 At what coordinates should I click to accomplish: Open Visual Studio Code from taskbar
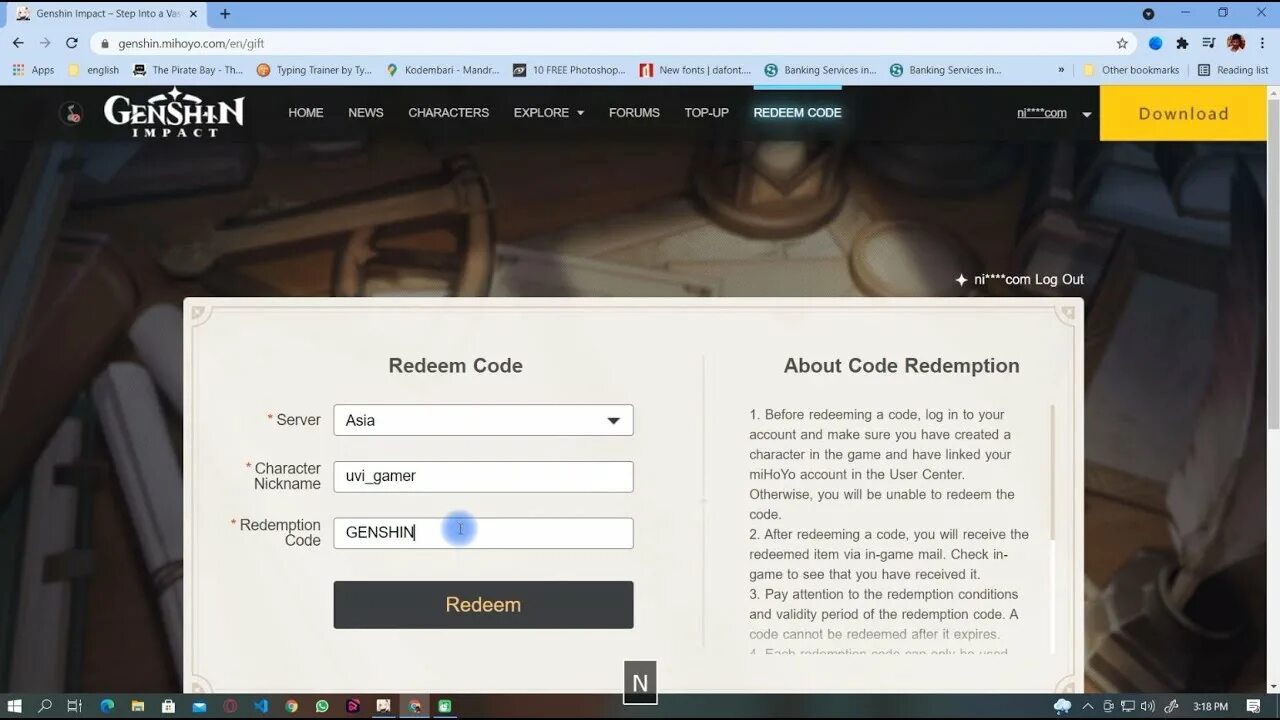(x=261, y=706)
